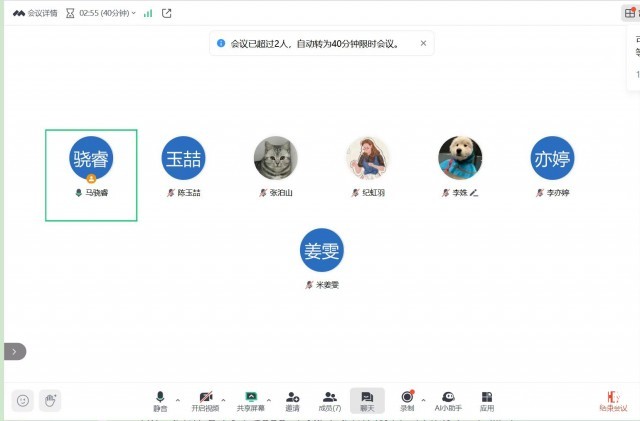Open the 聊天 chat panel
The height and width of the screenshot is (421, 640).
(x=367, y=400)
